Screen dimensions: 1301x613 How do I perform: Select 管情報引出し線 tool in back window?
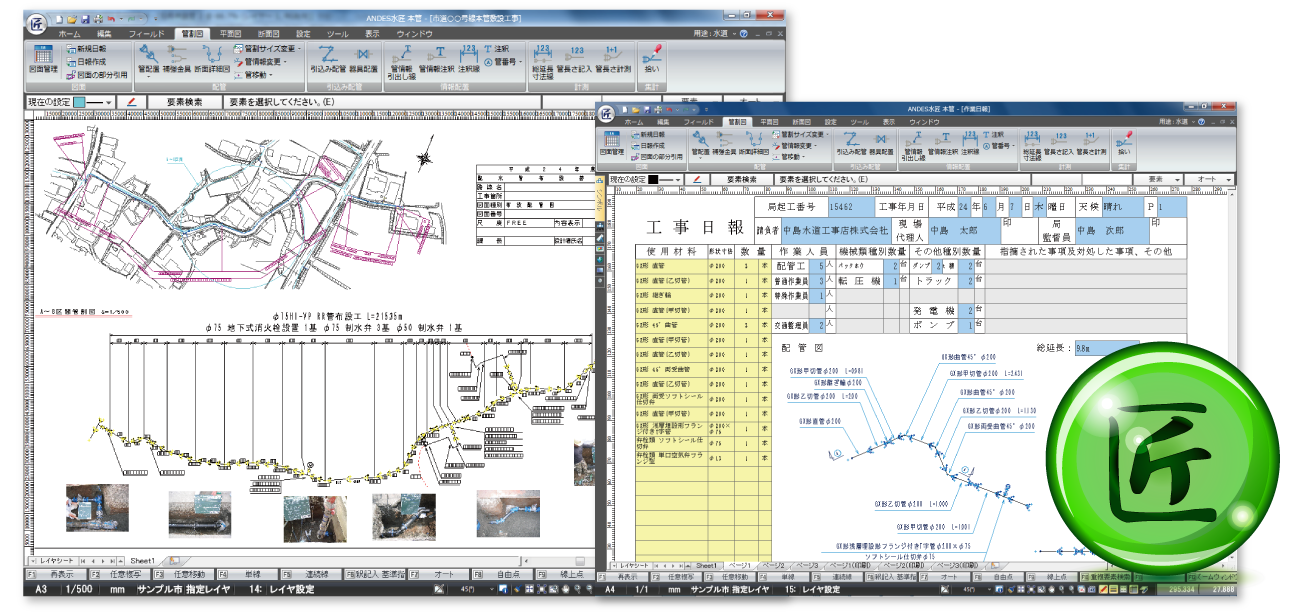pos(401,61)
